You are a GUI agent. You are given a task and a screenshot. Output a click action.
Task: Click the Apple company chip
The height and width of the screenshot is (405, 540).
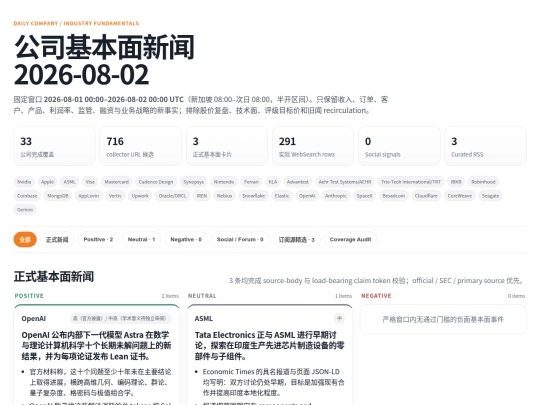click(48, 182)
